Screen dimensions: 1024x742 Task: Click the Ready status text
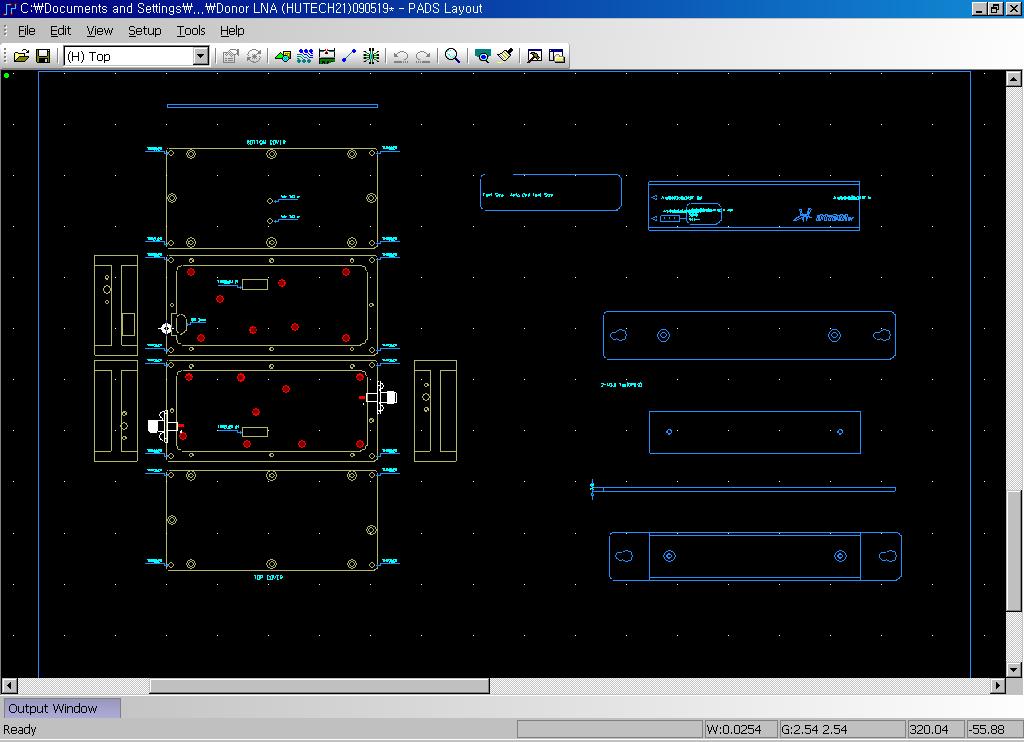[20, 729]
